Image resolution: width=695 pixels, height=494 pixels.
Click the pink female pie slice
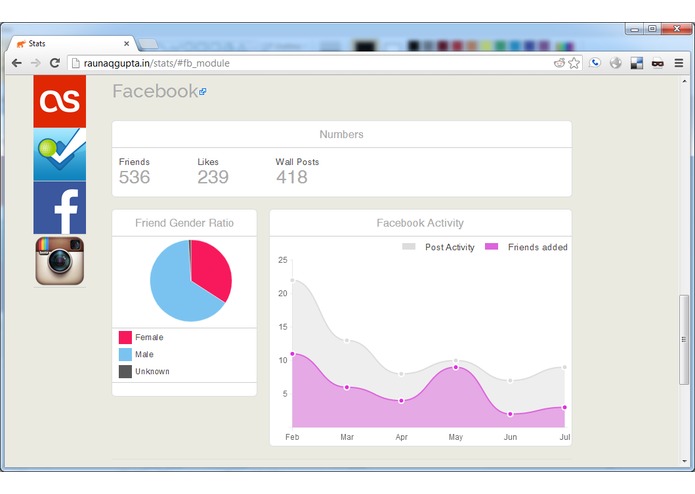coord(212,268)
